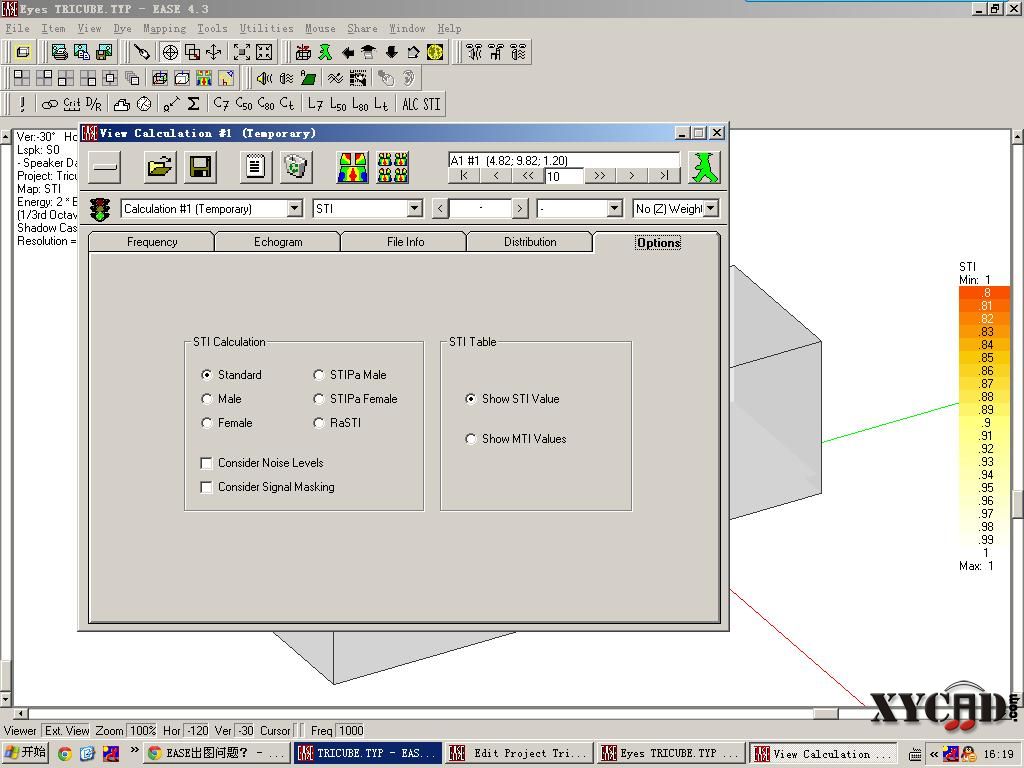The image size is (1024, 768).
Task: Click the exclamation mark toolbar icon
Action: [23, 104]
